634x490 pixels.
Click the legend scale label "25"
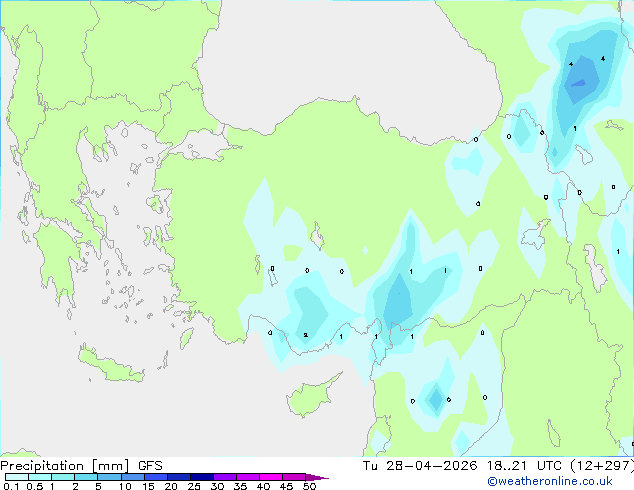(x=194, y=486)
